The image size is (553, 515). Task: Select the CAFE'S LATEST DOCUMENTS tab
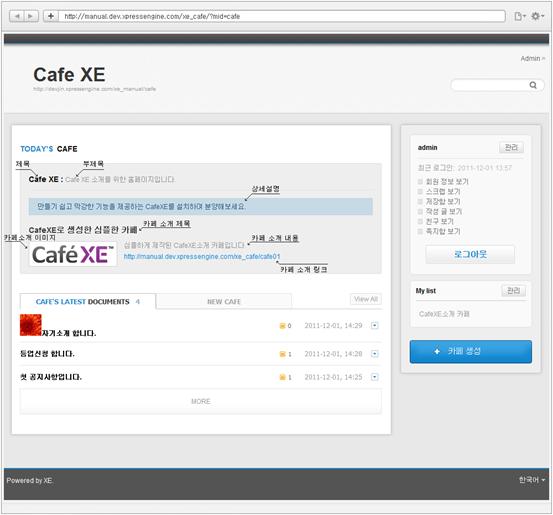pos(88,302)
